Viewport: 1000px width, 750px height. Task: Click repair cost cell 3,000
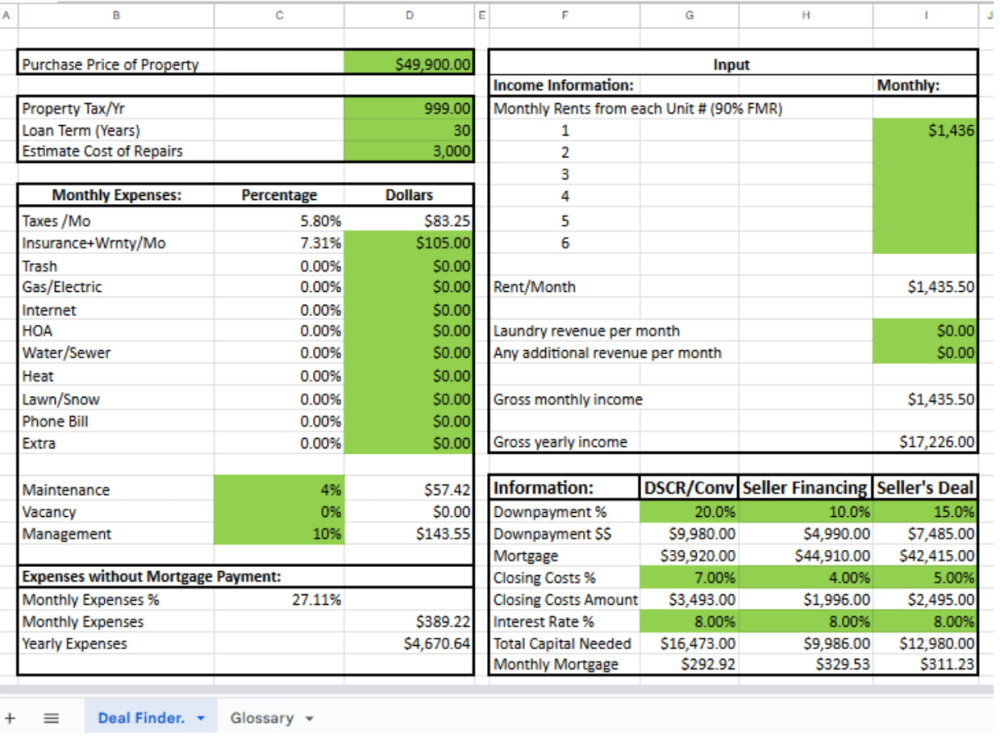[x=409, y=151]
